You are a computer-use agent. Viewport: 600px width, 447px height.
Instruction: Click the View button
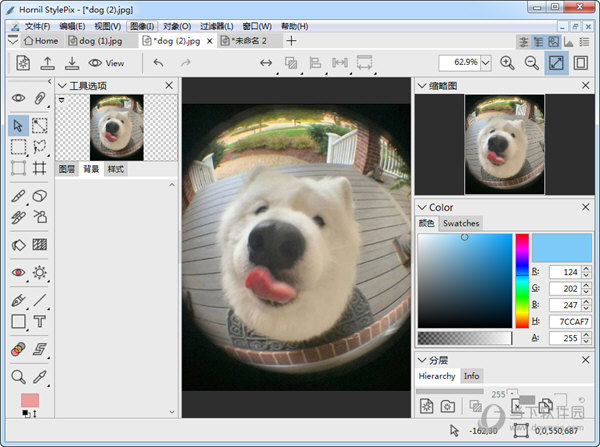[x=106, y=63]
